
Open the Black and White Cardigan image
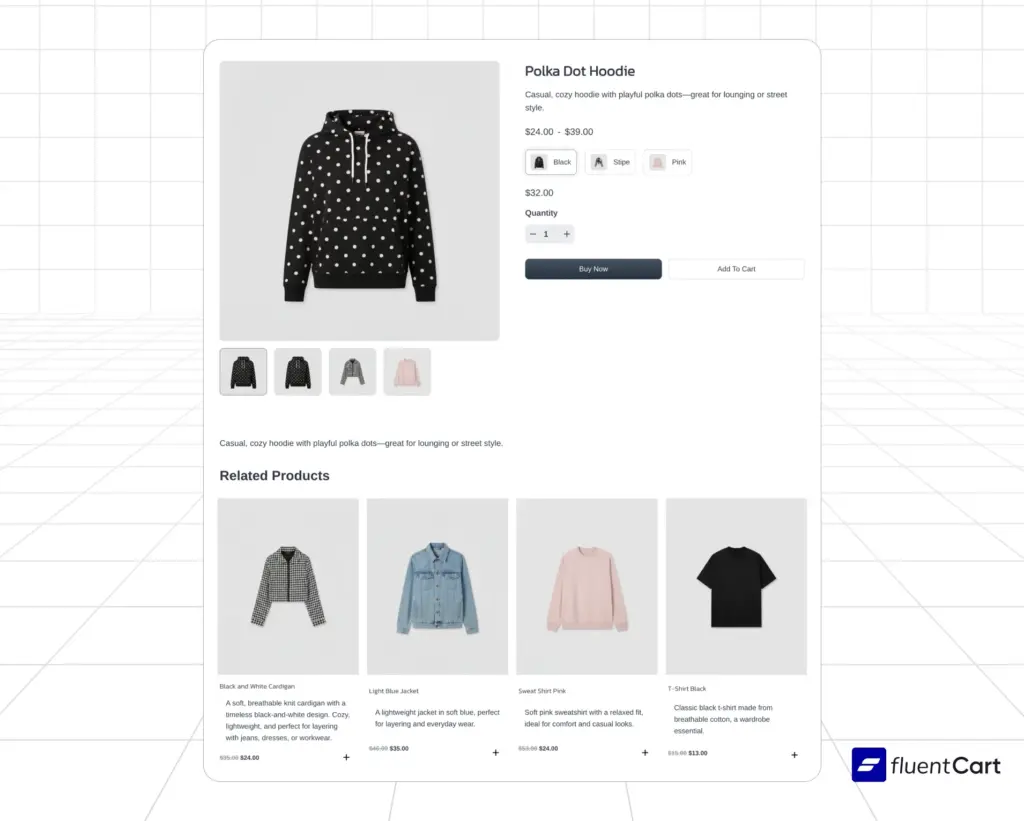pos(288,587)
